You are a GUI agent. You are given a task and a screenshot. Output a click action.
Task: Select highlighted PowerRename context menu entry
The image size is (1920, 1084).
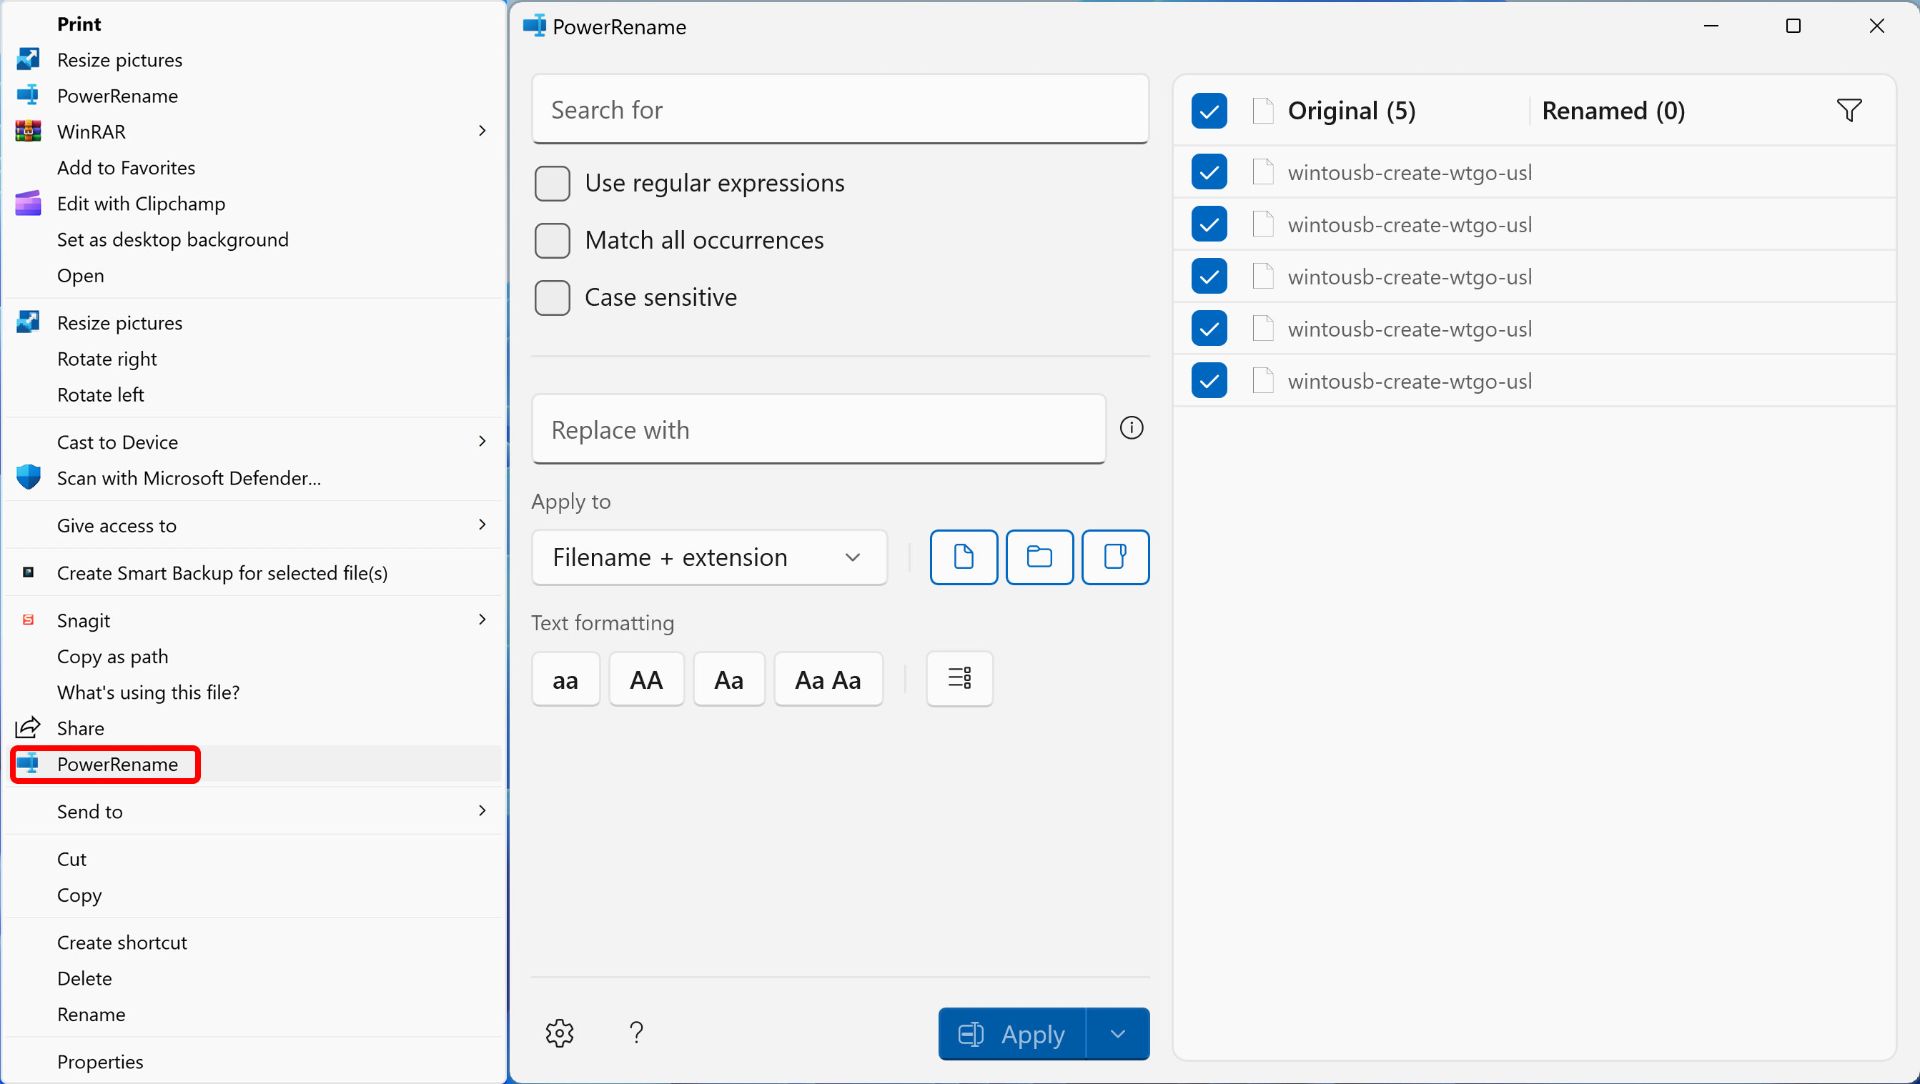117,764
